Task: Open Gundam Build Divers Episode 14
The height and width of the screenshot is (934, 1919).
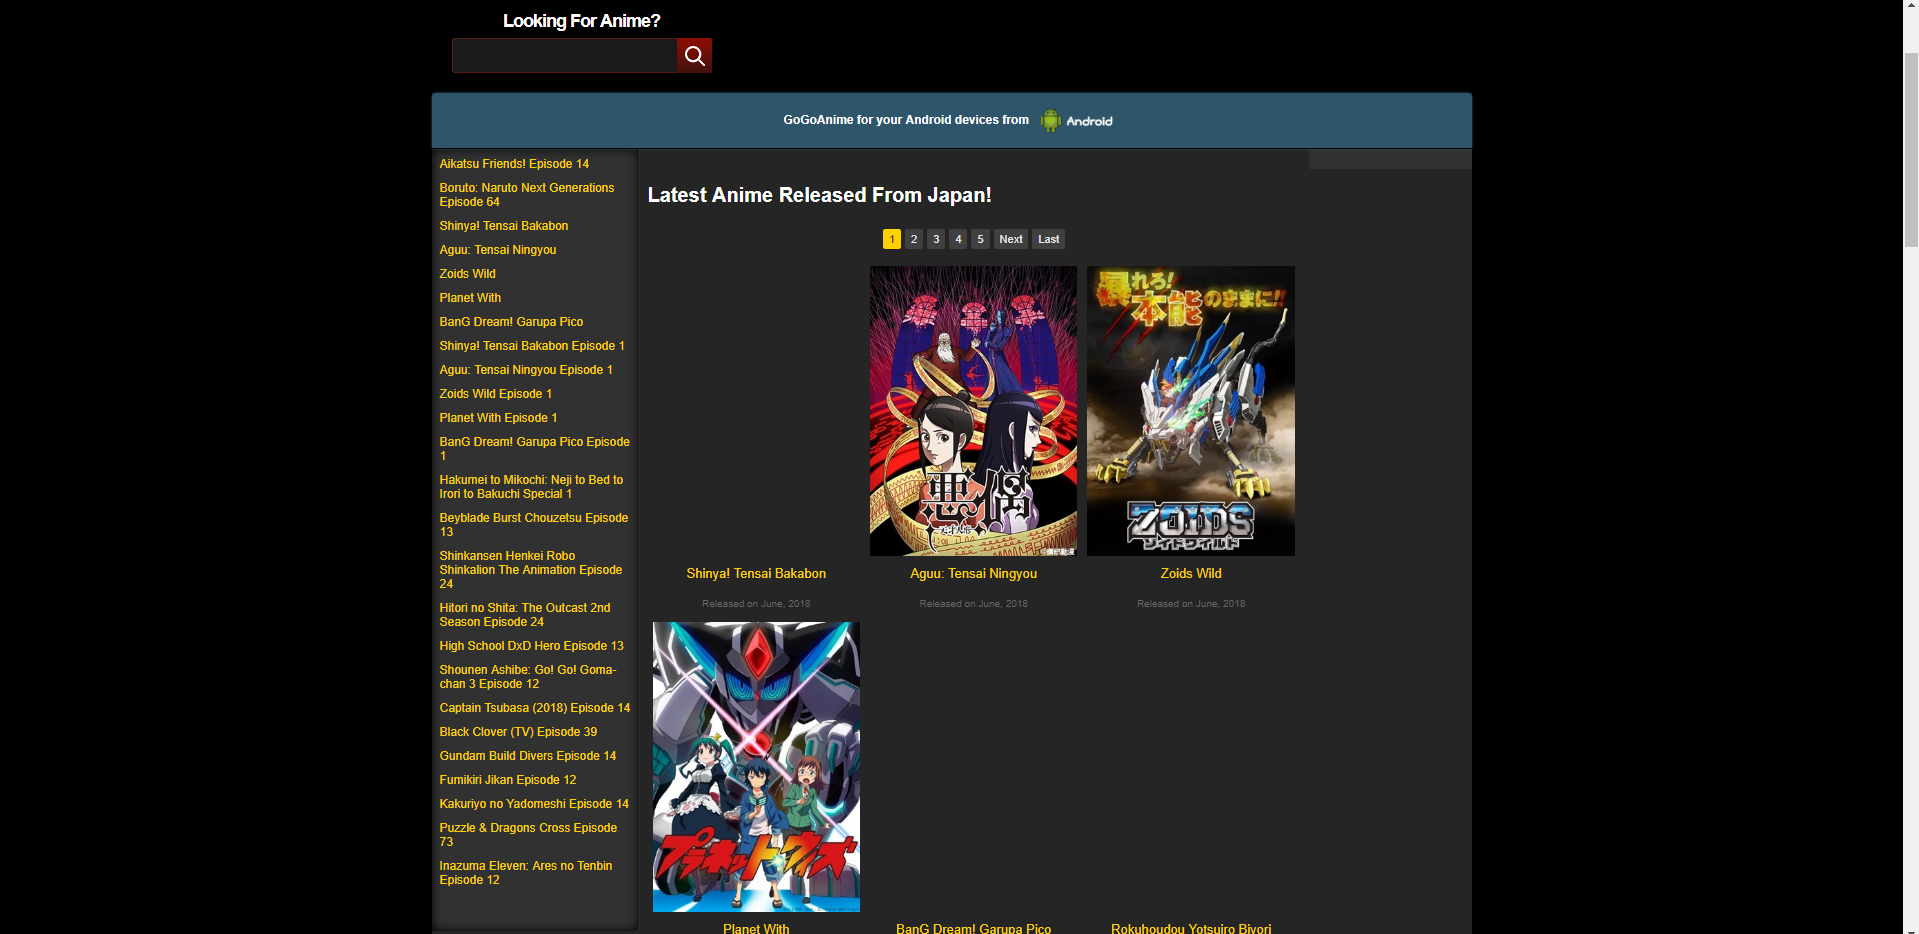Action: pyautogui.click(x=528, y=756)
